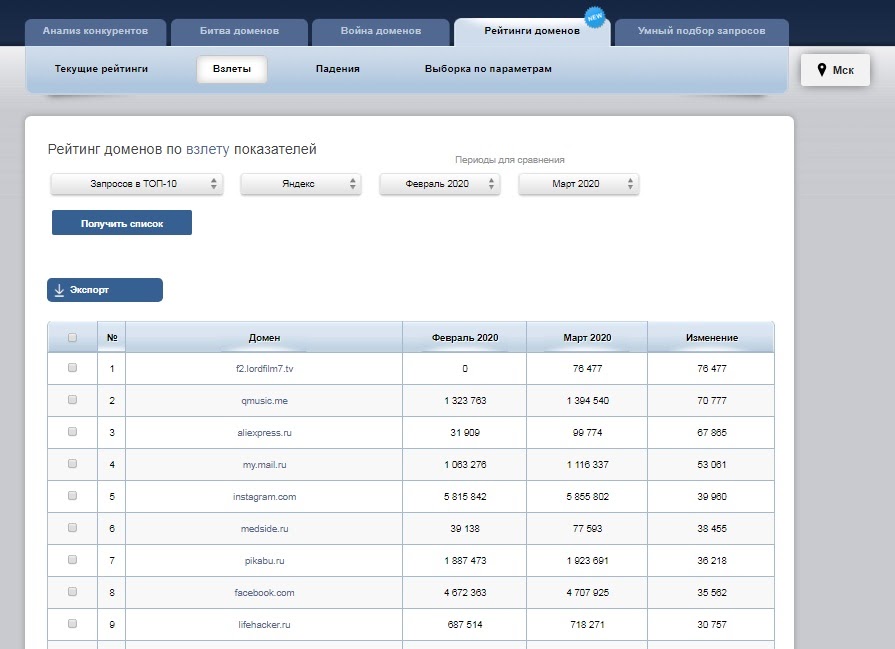Click the location pin icon next to Мск

pyautogui.click(x=821, y=70)
